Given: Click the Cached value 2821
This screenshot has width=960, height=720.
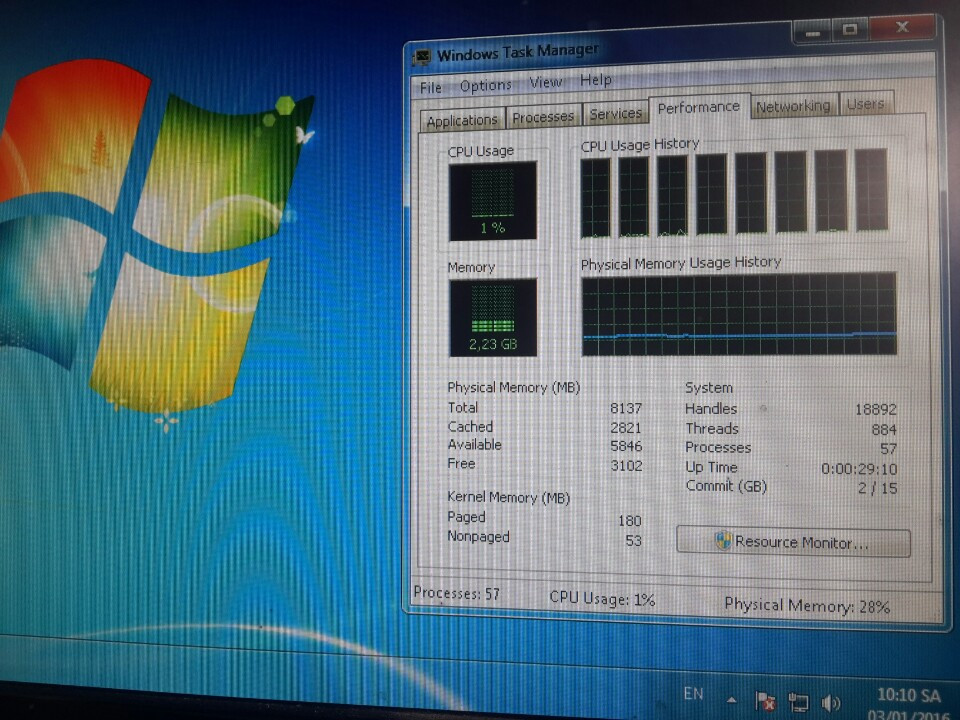Looking at the screenshot, I should click(626, 427).
